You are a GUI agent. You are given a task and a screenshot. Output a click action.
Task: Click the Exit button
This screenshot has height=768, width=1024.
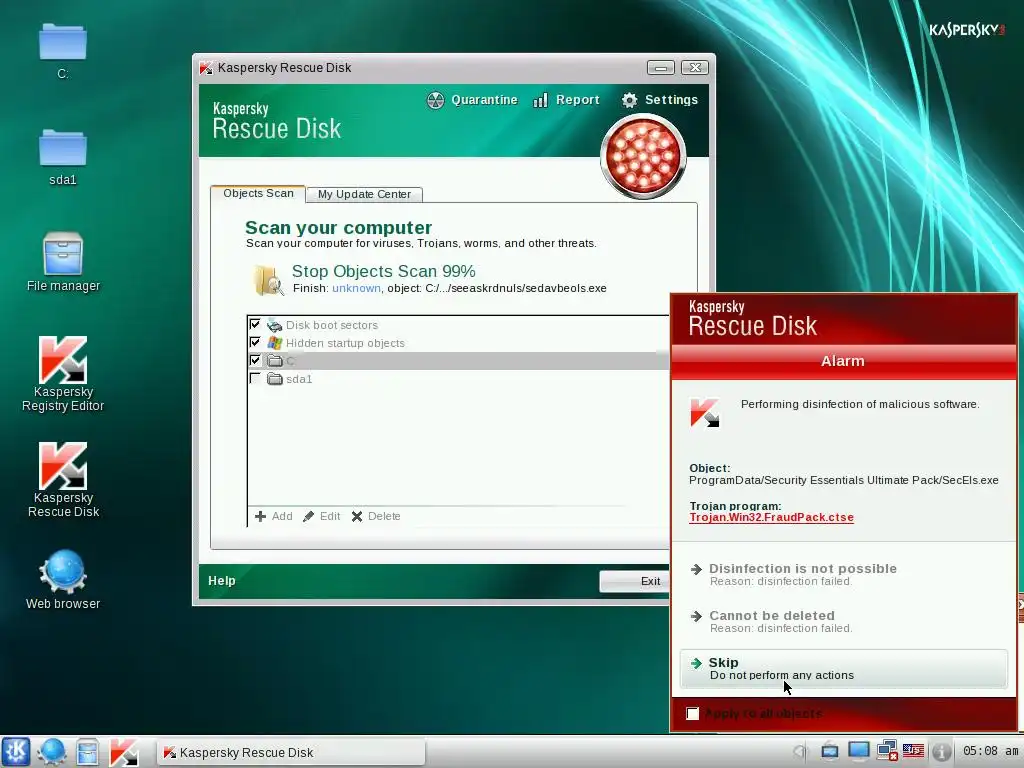pyautogui.click(x=635, y=581)
